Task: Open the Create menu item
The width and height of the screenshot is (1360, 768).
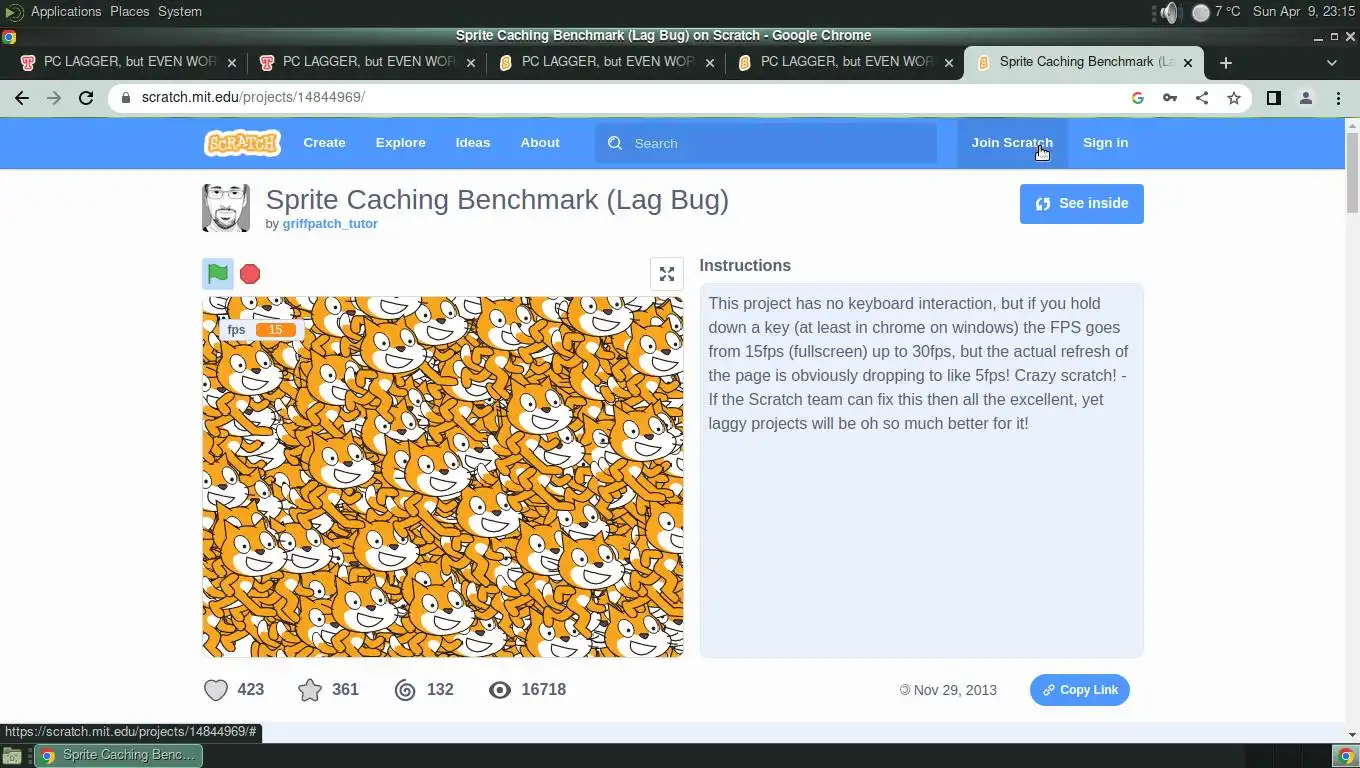Action: click(324, 143)
